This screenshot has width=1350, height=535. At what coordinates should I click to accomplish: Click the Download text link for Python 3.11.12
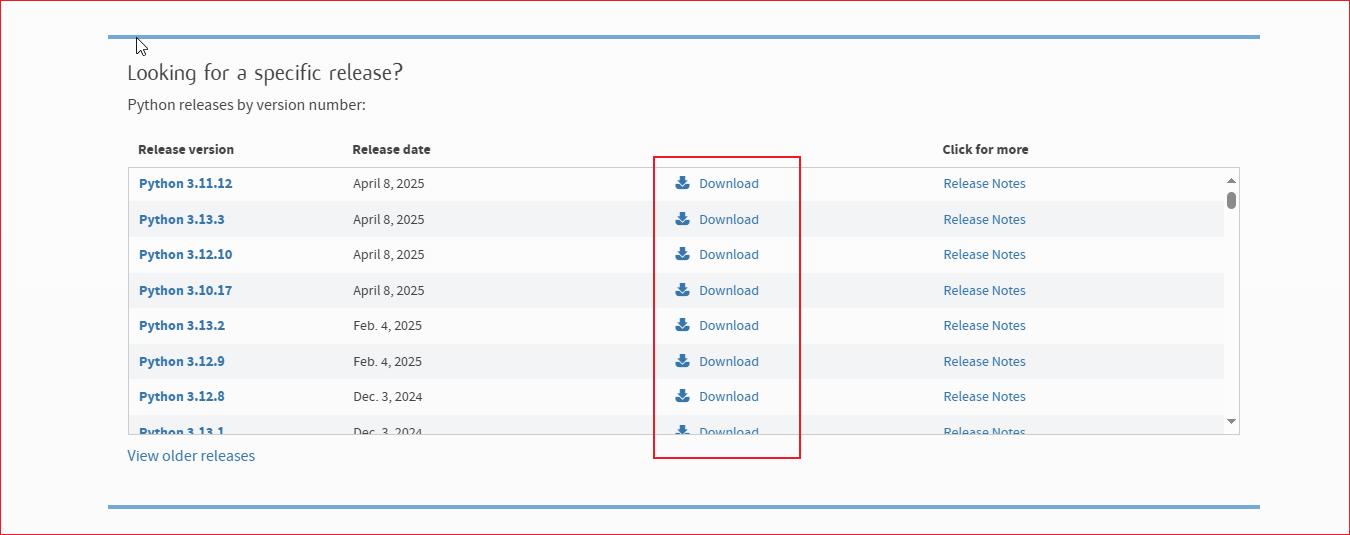729,184
